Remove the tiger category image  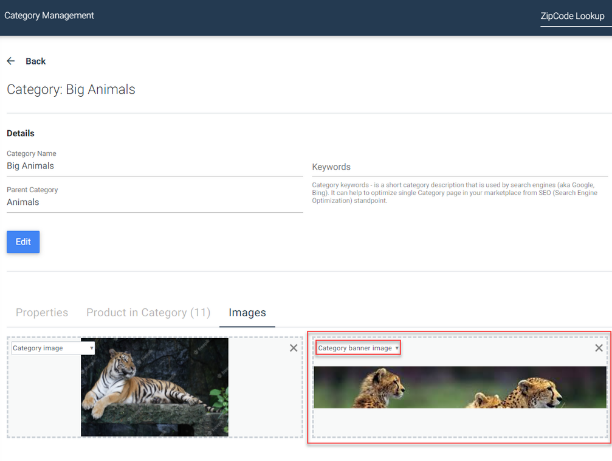[x=294, y=348]
